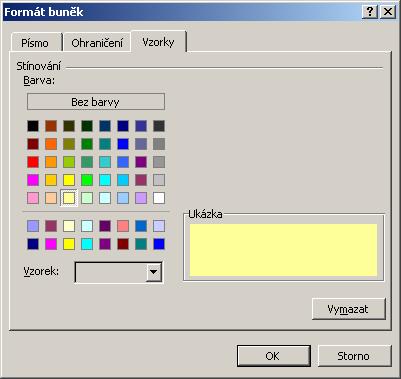Select the dark olive green swatch in top row

pos(69,126)
